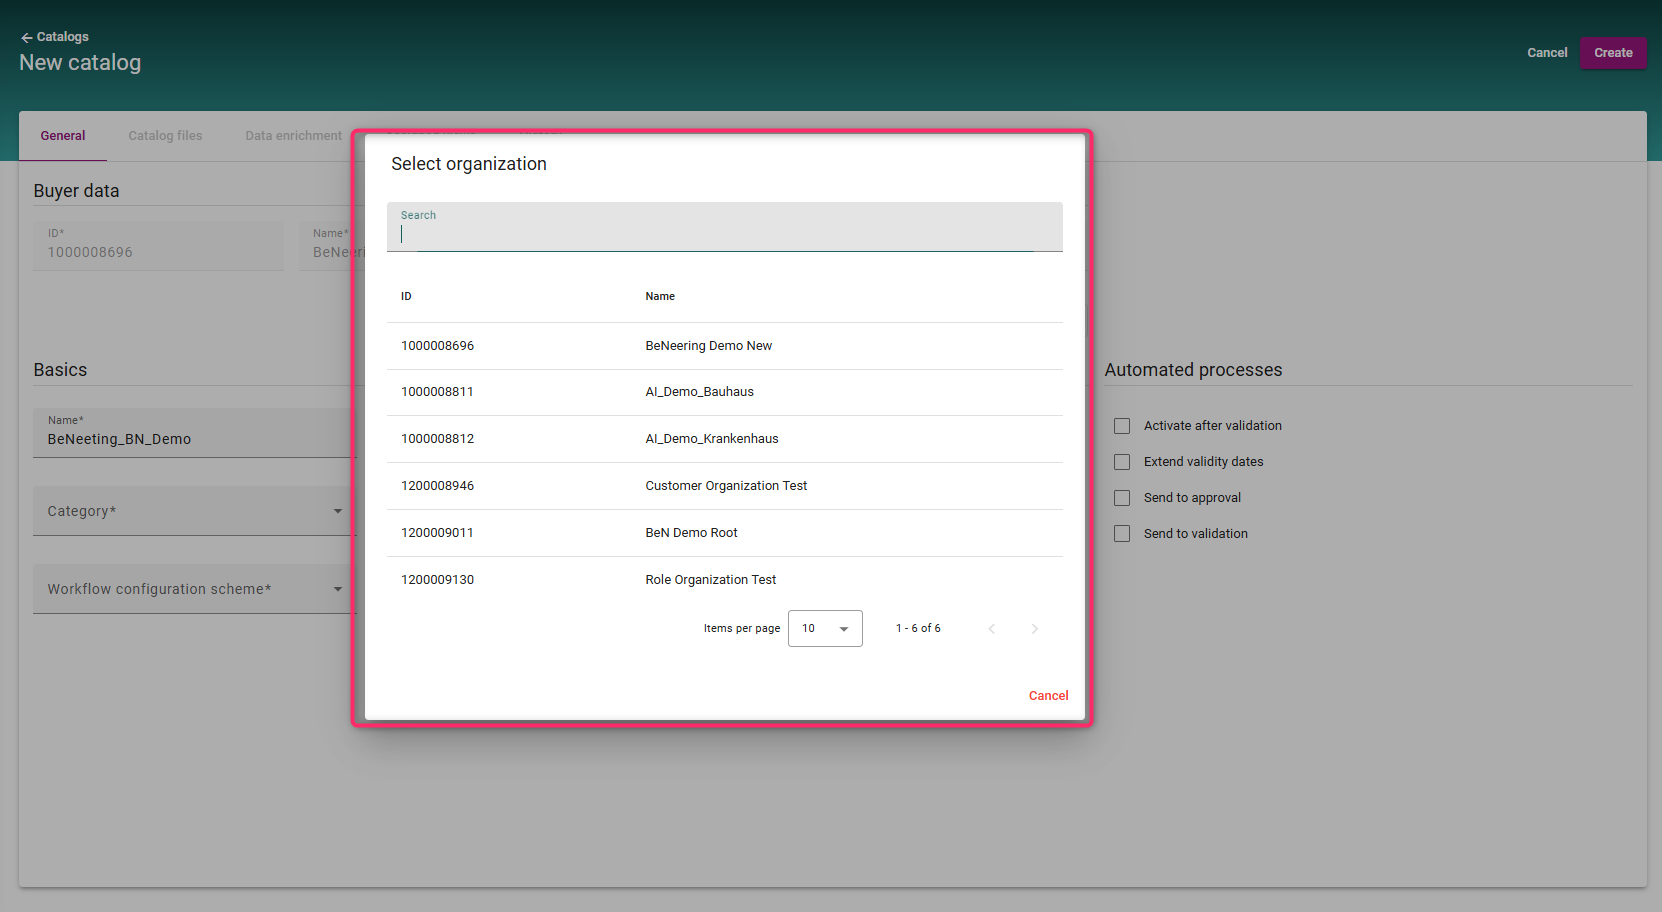This screenshot has height=912, width=1662.
Task: Check the Extend validity dates option
Action: tap(1122, 462)
